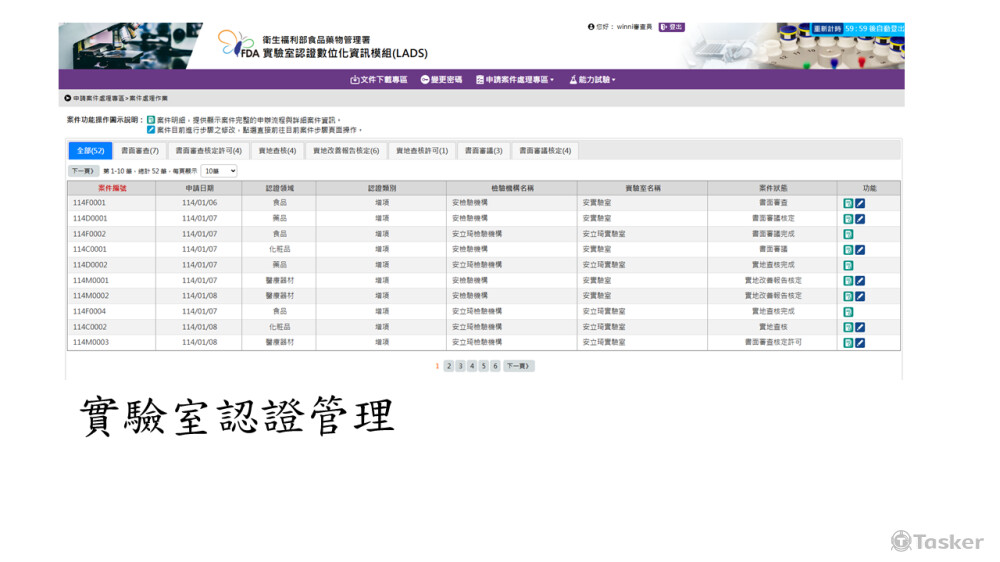Open the 實地改善報告核定(6) tab
This screenshot has height=562, width=1000.
[x=346, y=151]
